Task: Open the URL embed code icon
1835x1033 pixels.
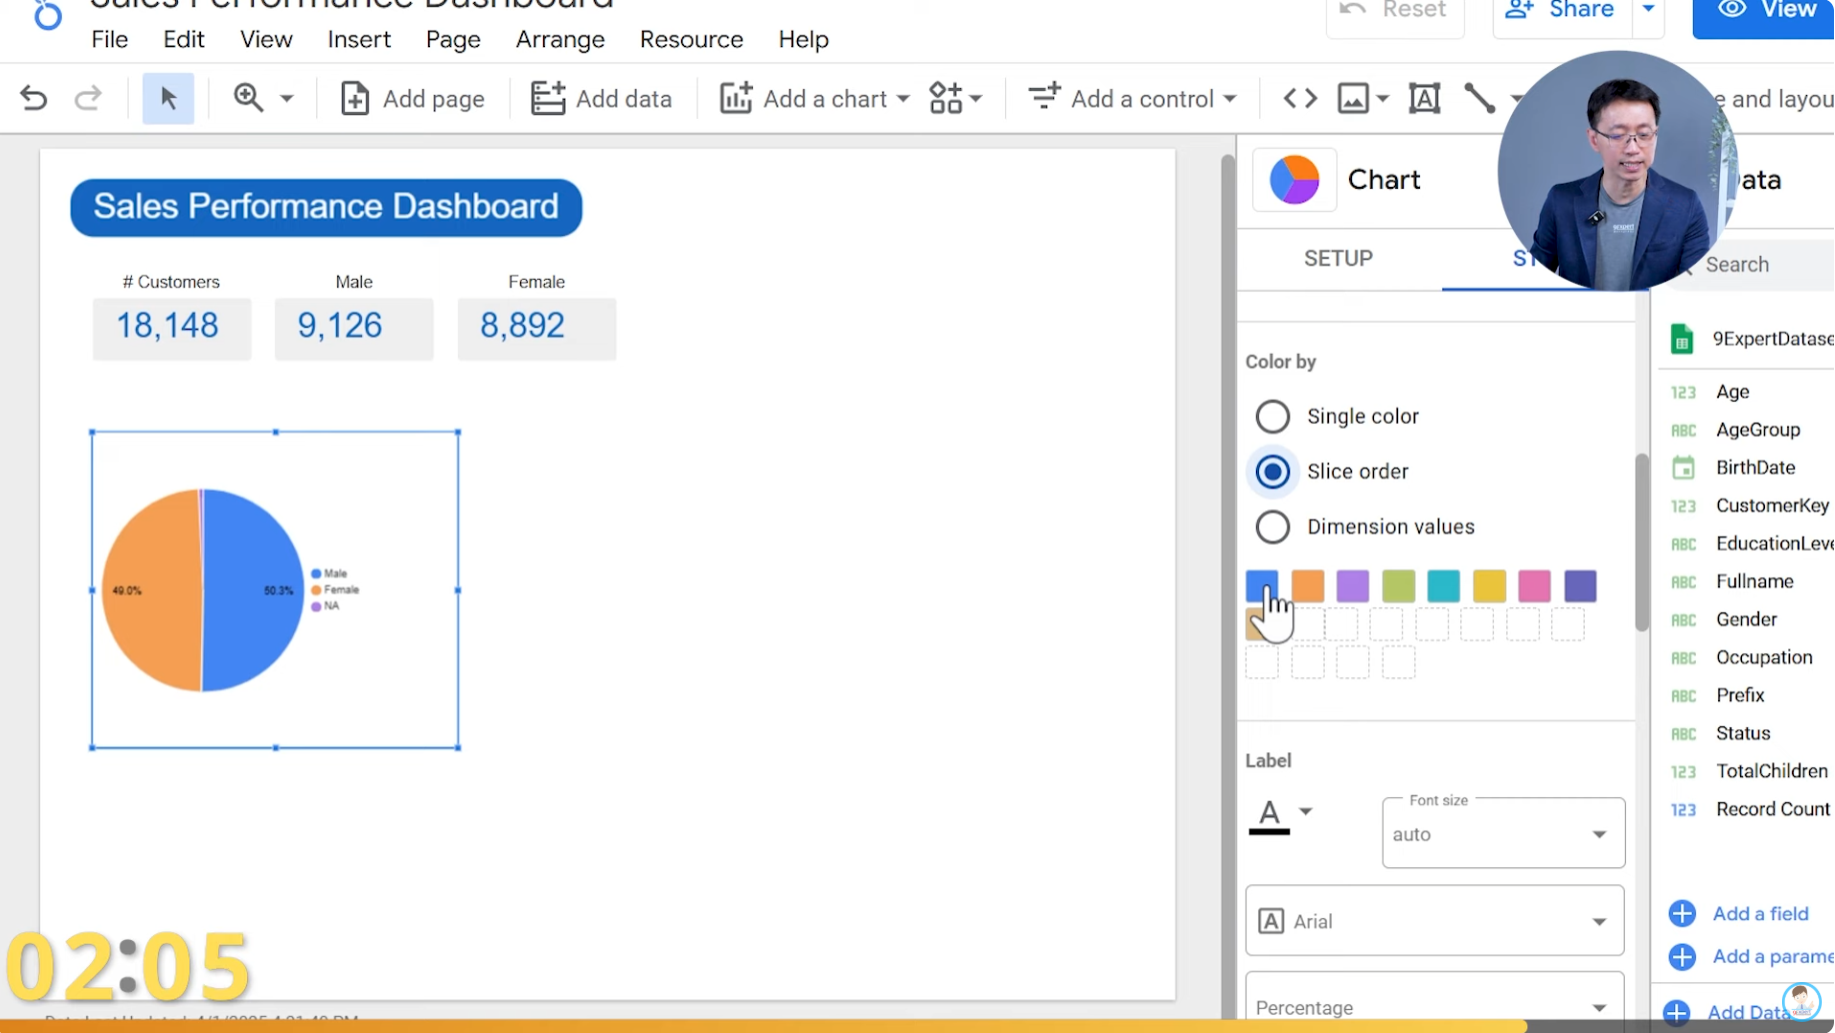Action: pos(1300,98)
